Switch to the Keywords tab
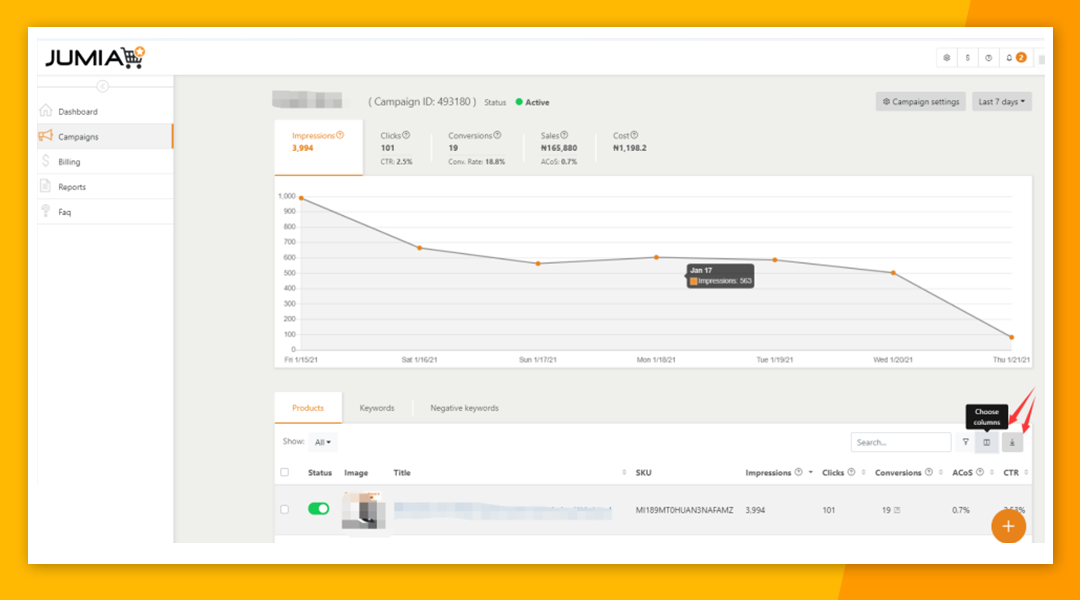Screen dimensions: 1080x600 pyautogui.click(x=377, y=408)
